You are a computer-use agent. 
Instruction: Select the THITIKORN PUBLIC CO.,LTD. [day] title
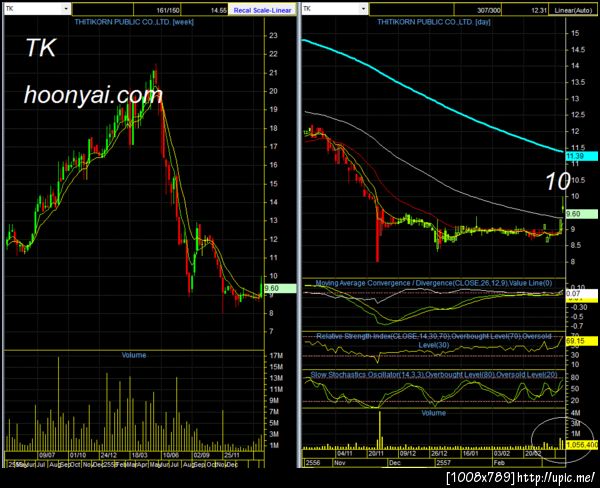click(434, 22)
